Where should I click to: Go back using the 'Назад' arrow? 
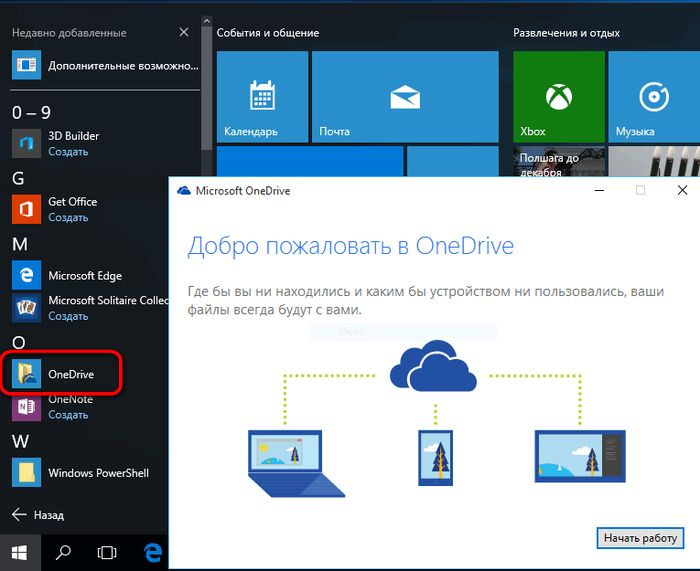(x=38, y=515)
